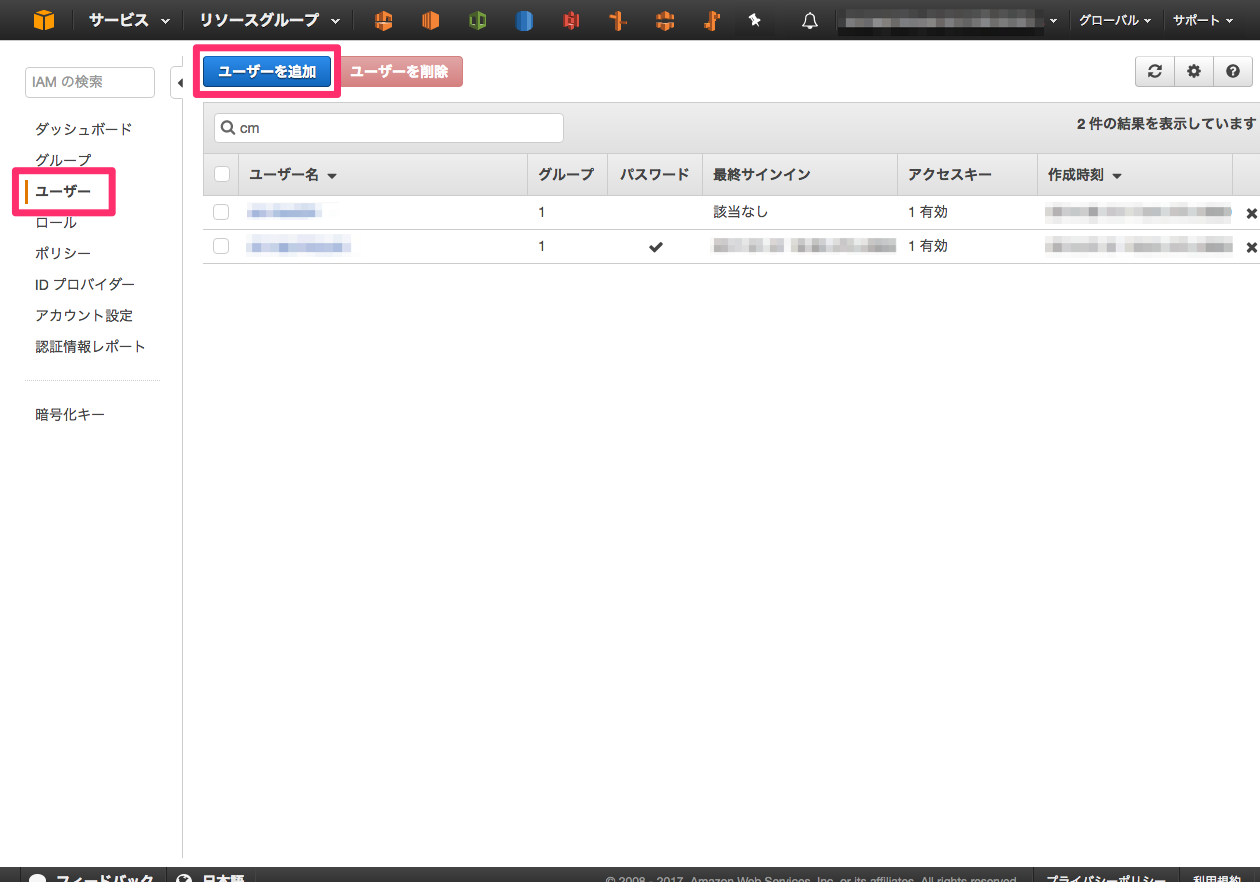
Task: Open help with the question mark icon
Action: coord(1232,71)
